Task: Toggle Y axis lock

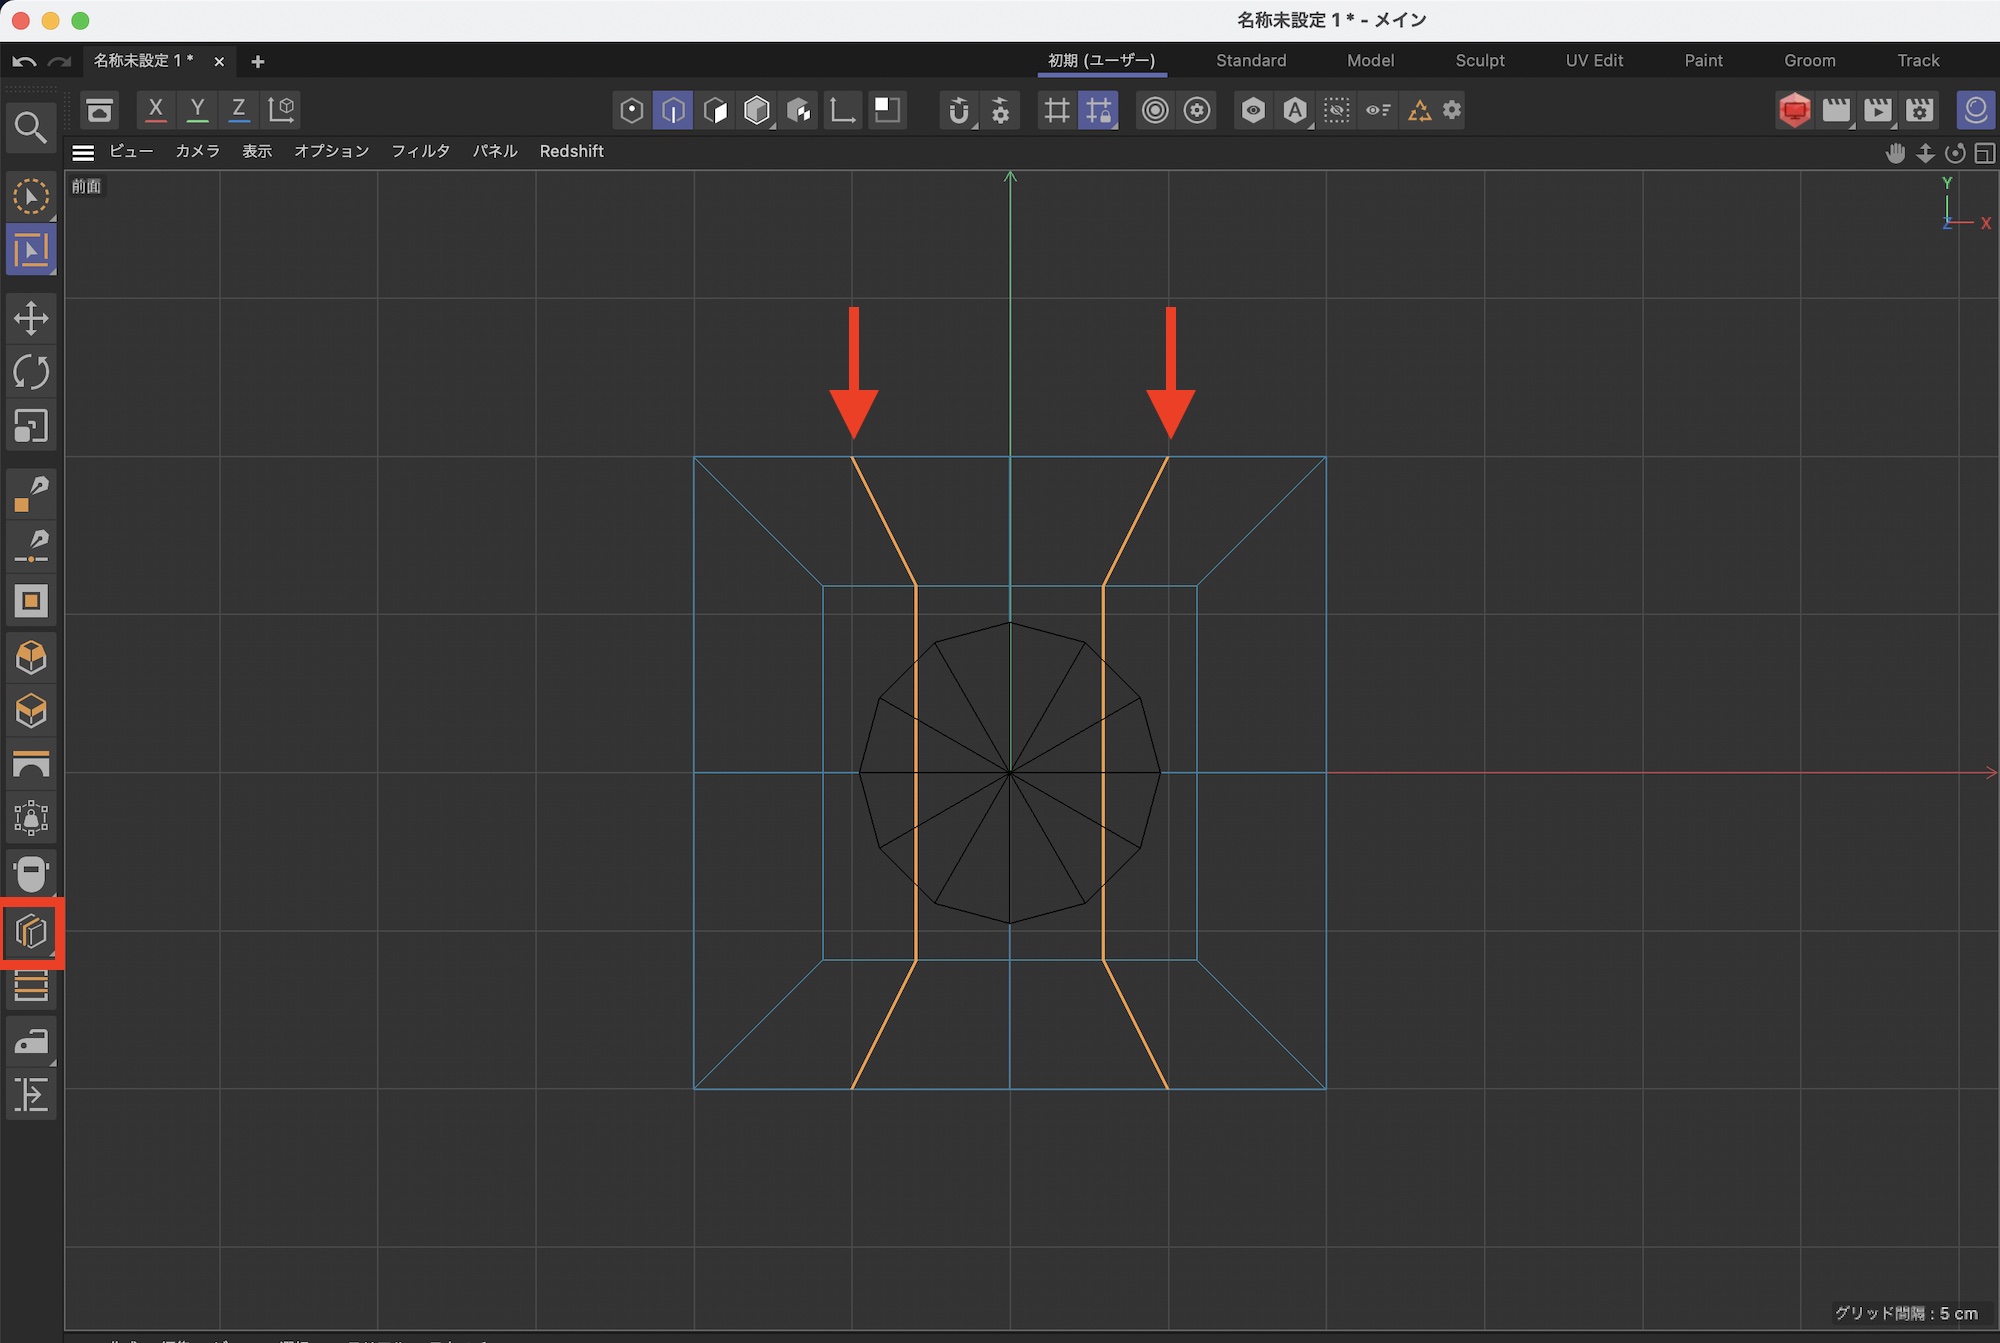Action: coord(197,110)
